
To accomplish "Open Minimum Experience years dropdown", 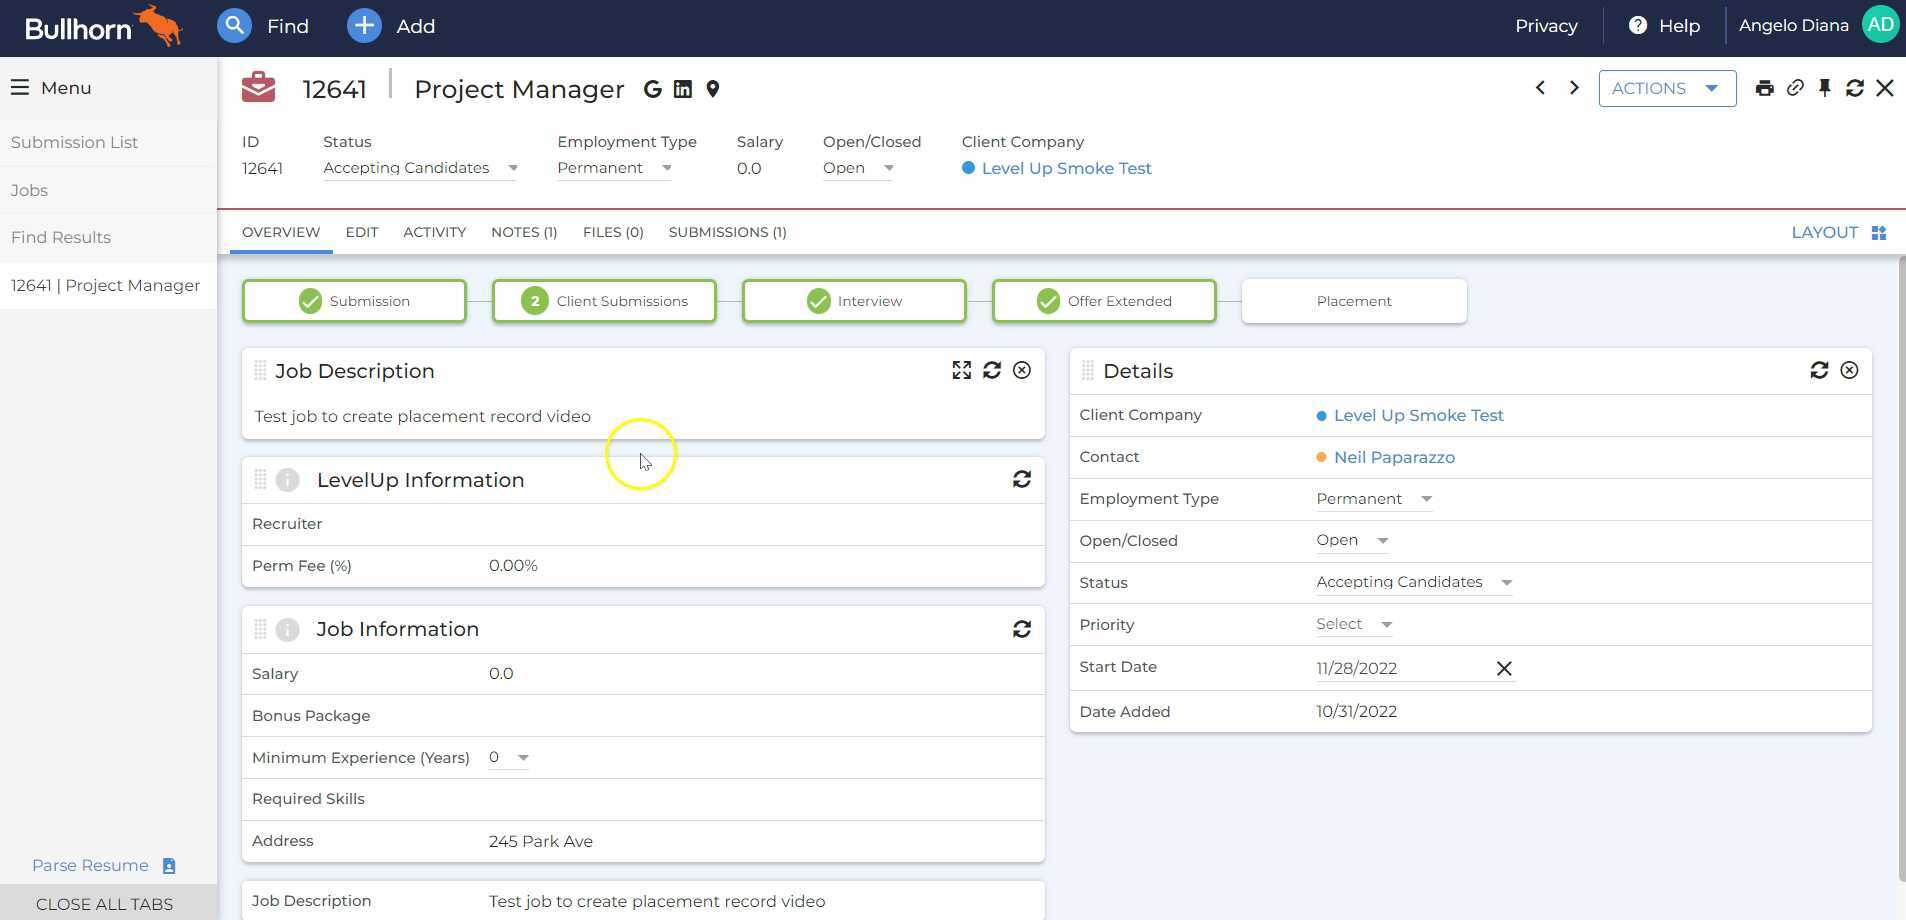I will point(509,757).
